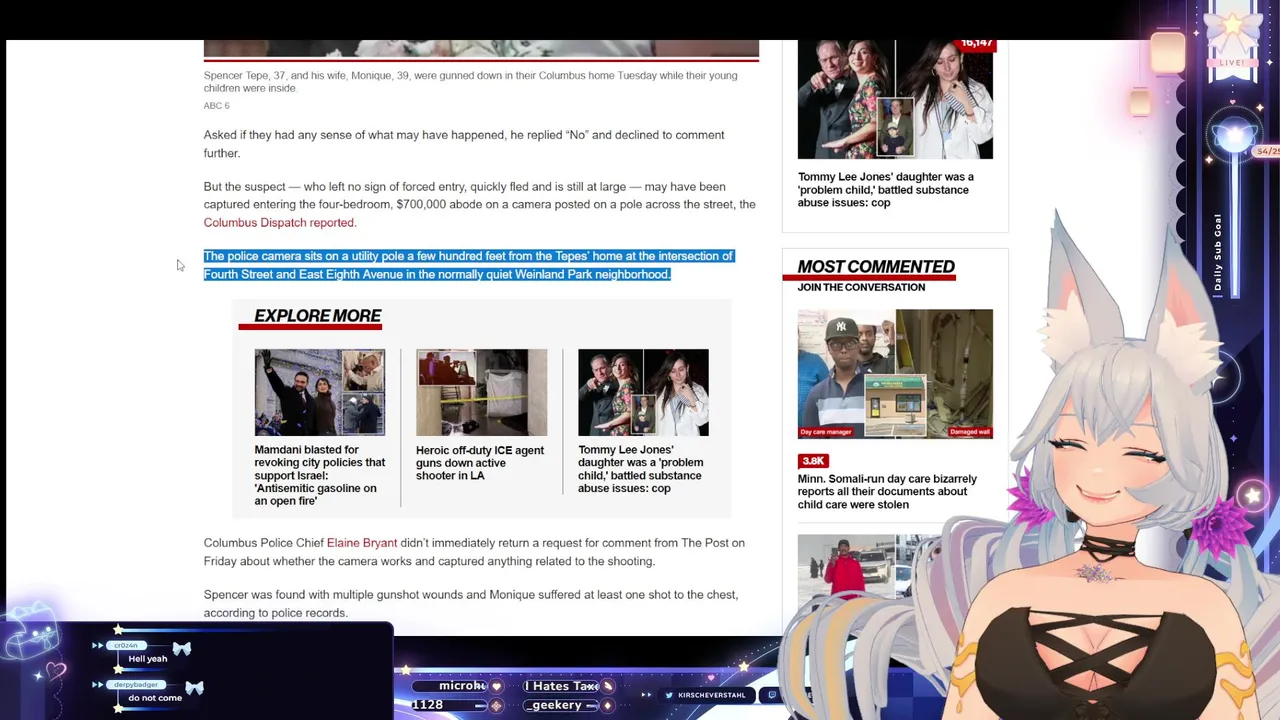Click the Spencer Tepe photo caption

click(x=470, y=82)
